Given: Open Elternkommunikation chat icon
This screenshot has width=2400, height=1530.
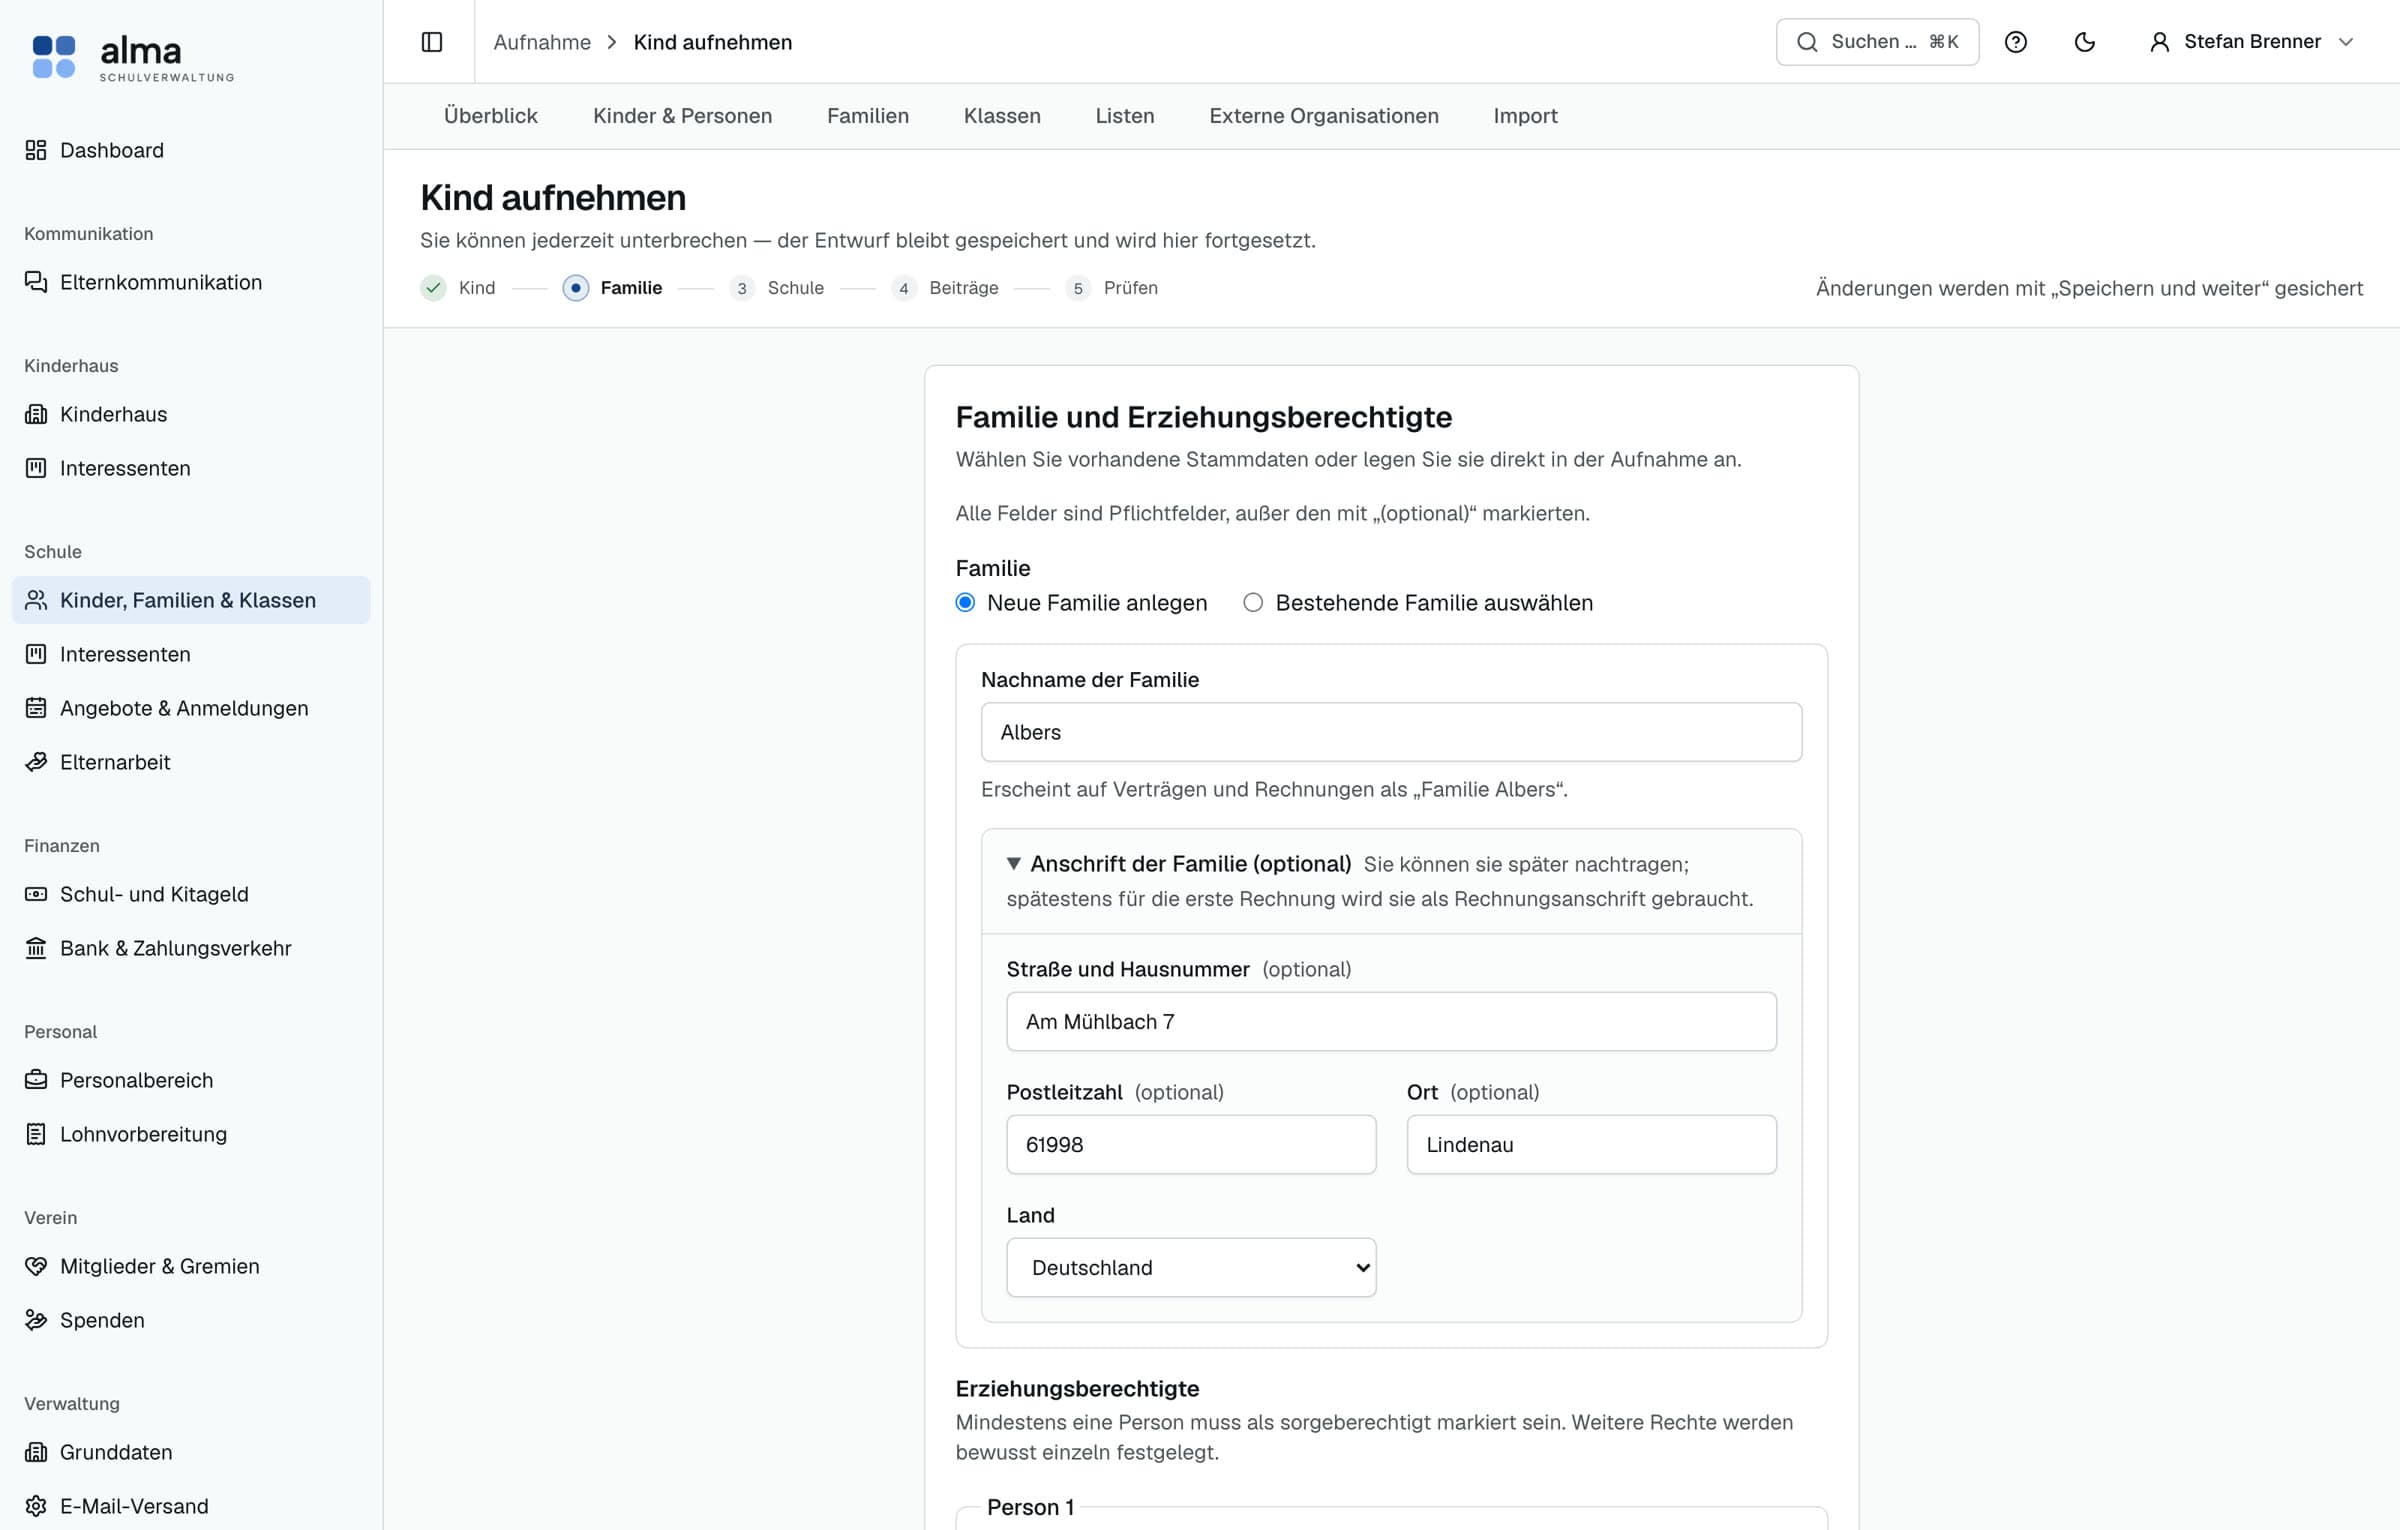Looking at the screenshot, I should point(36,282).
